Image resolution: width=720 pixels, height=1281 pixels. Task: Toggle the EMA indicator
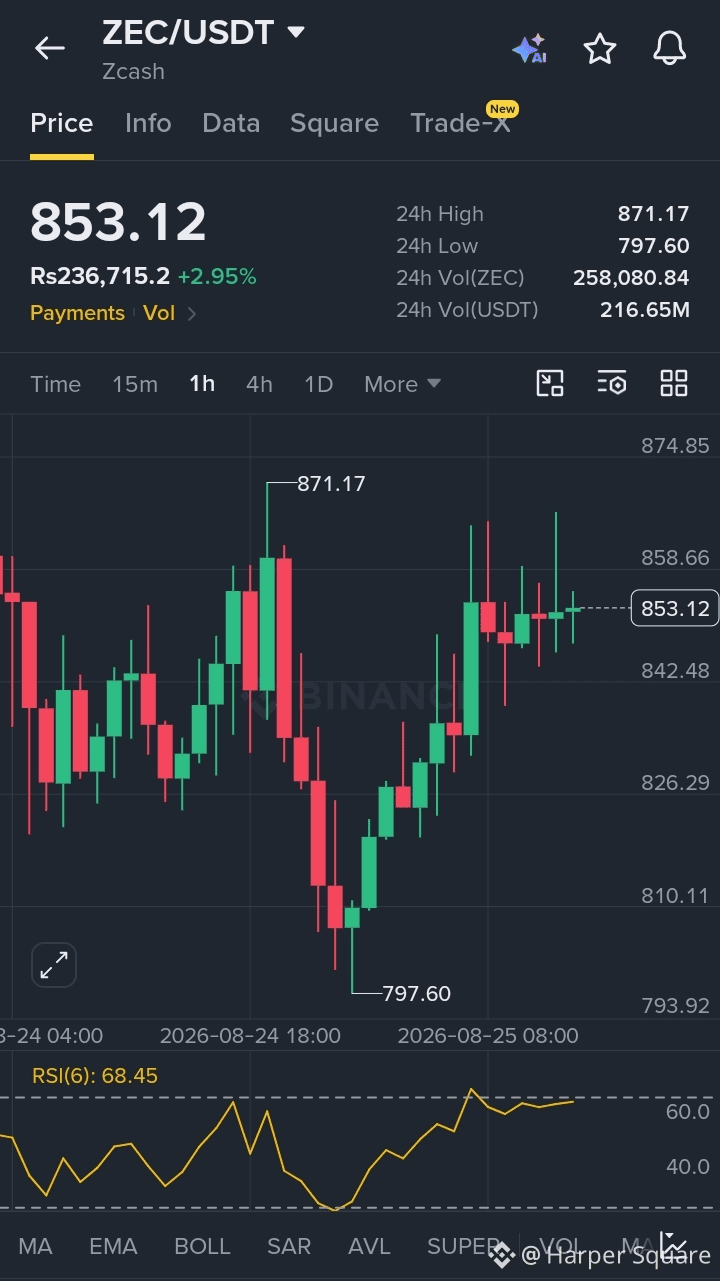(113, 1246)
